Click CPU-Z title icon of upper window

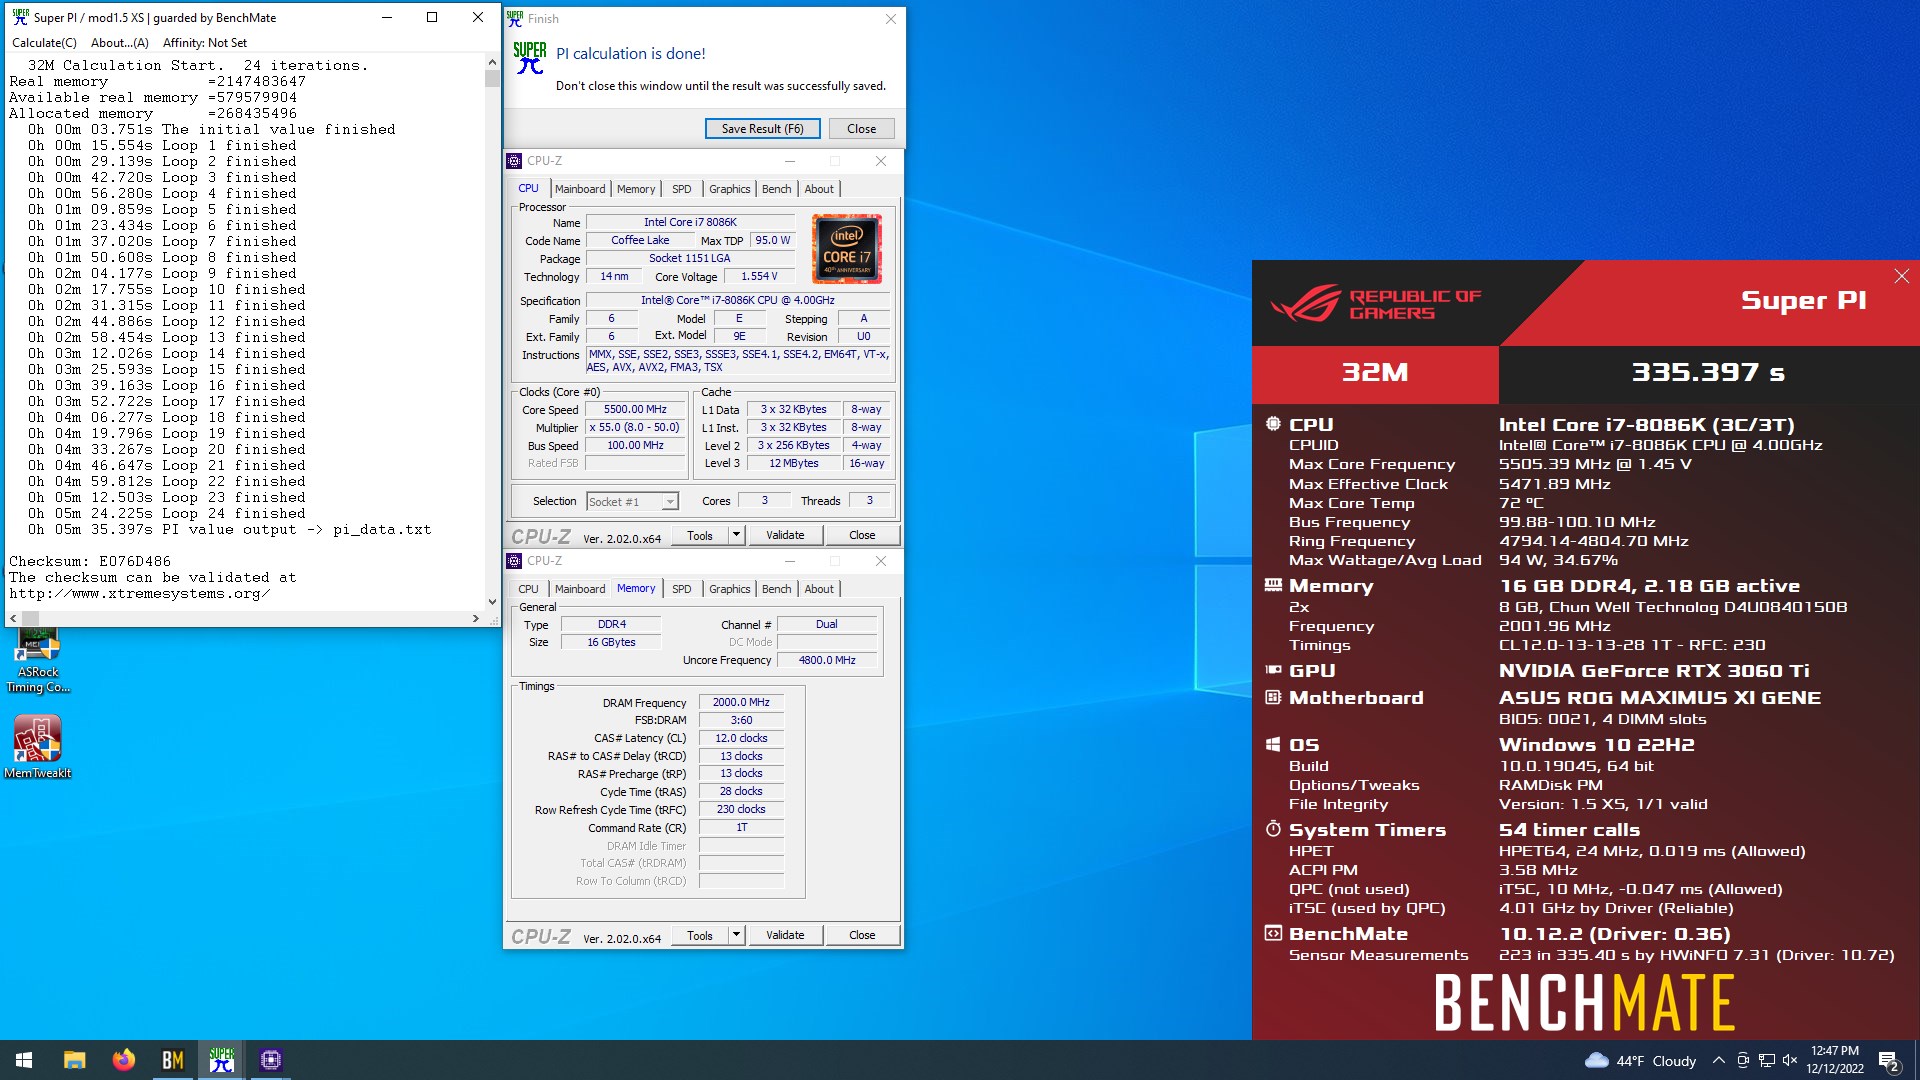pos(515,161)
